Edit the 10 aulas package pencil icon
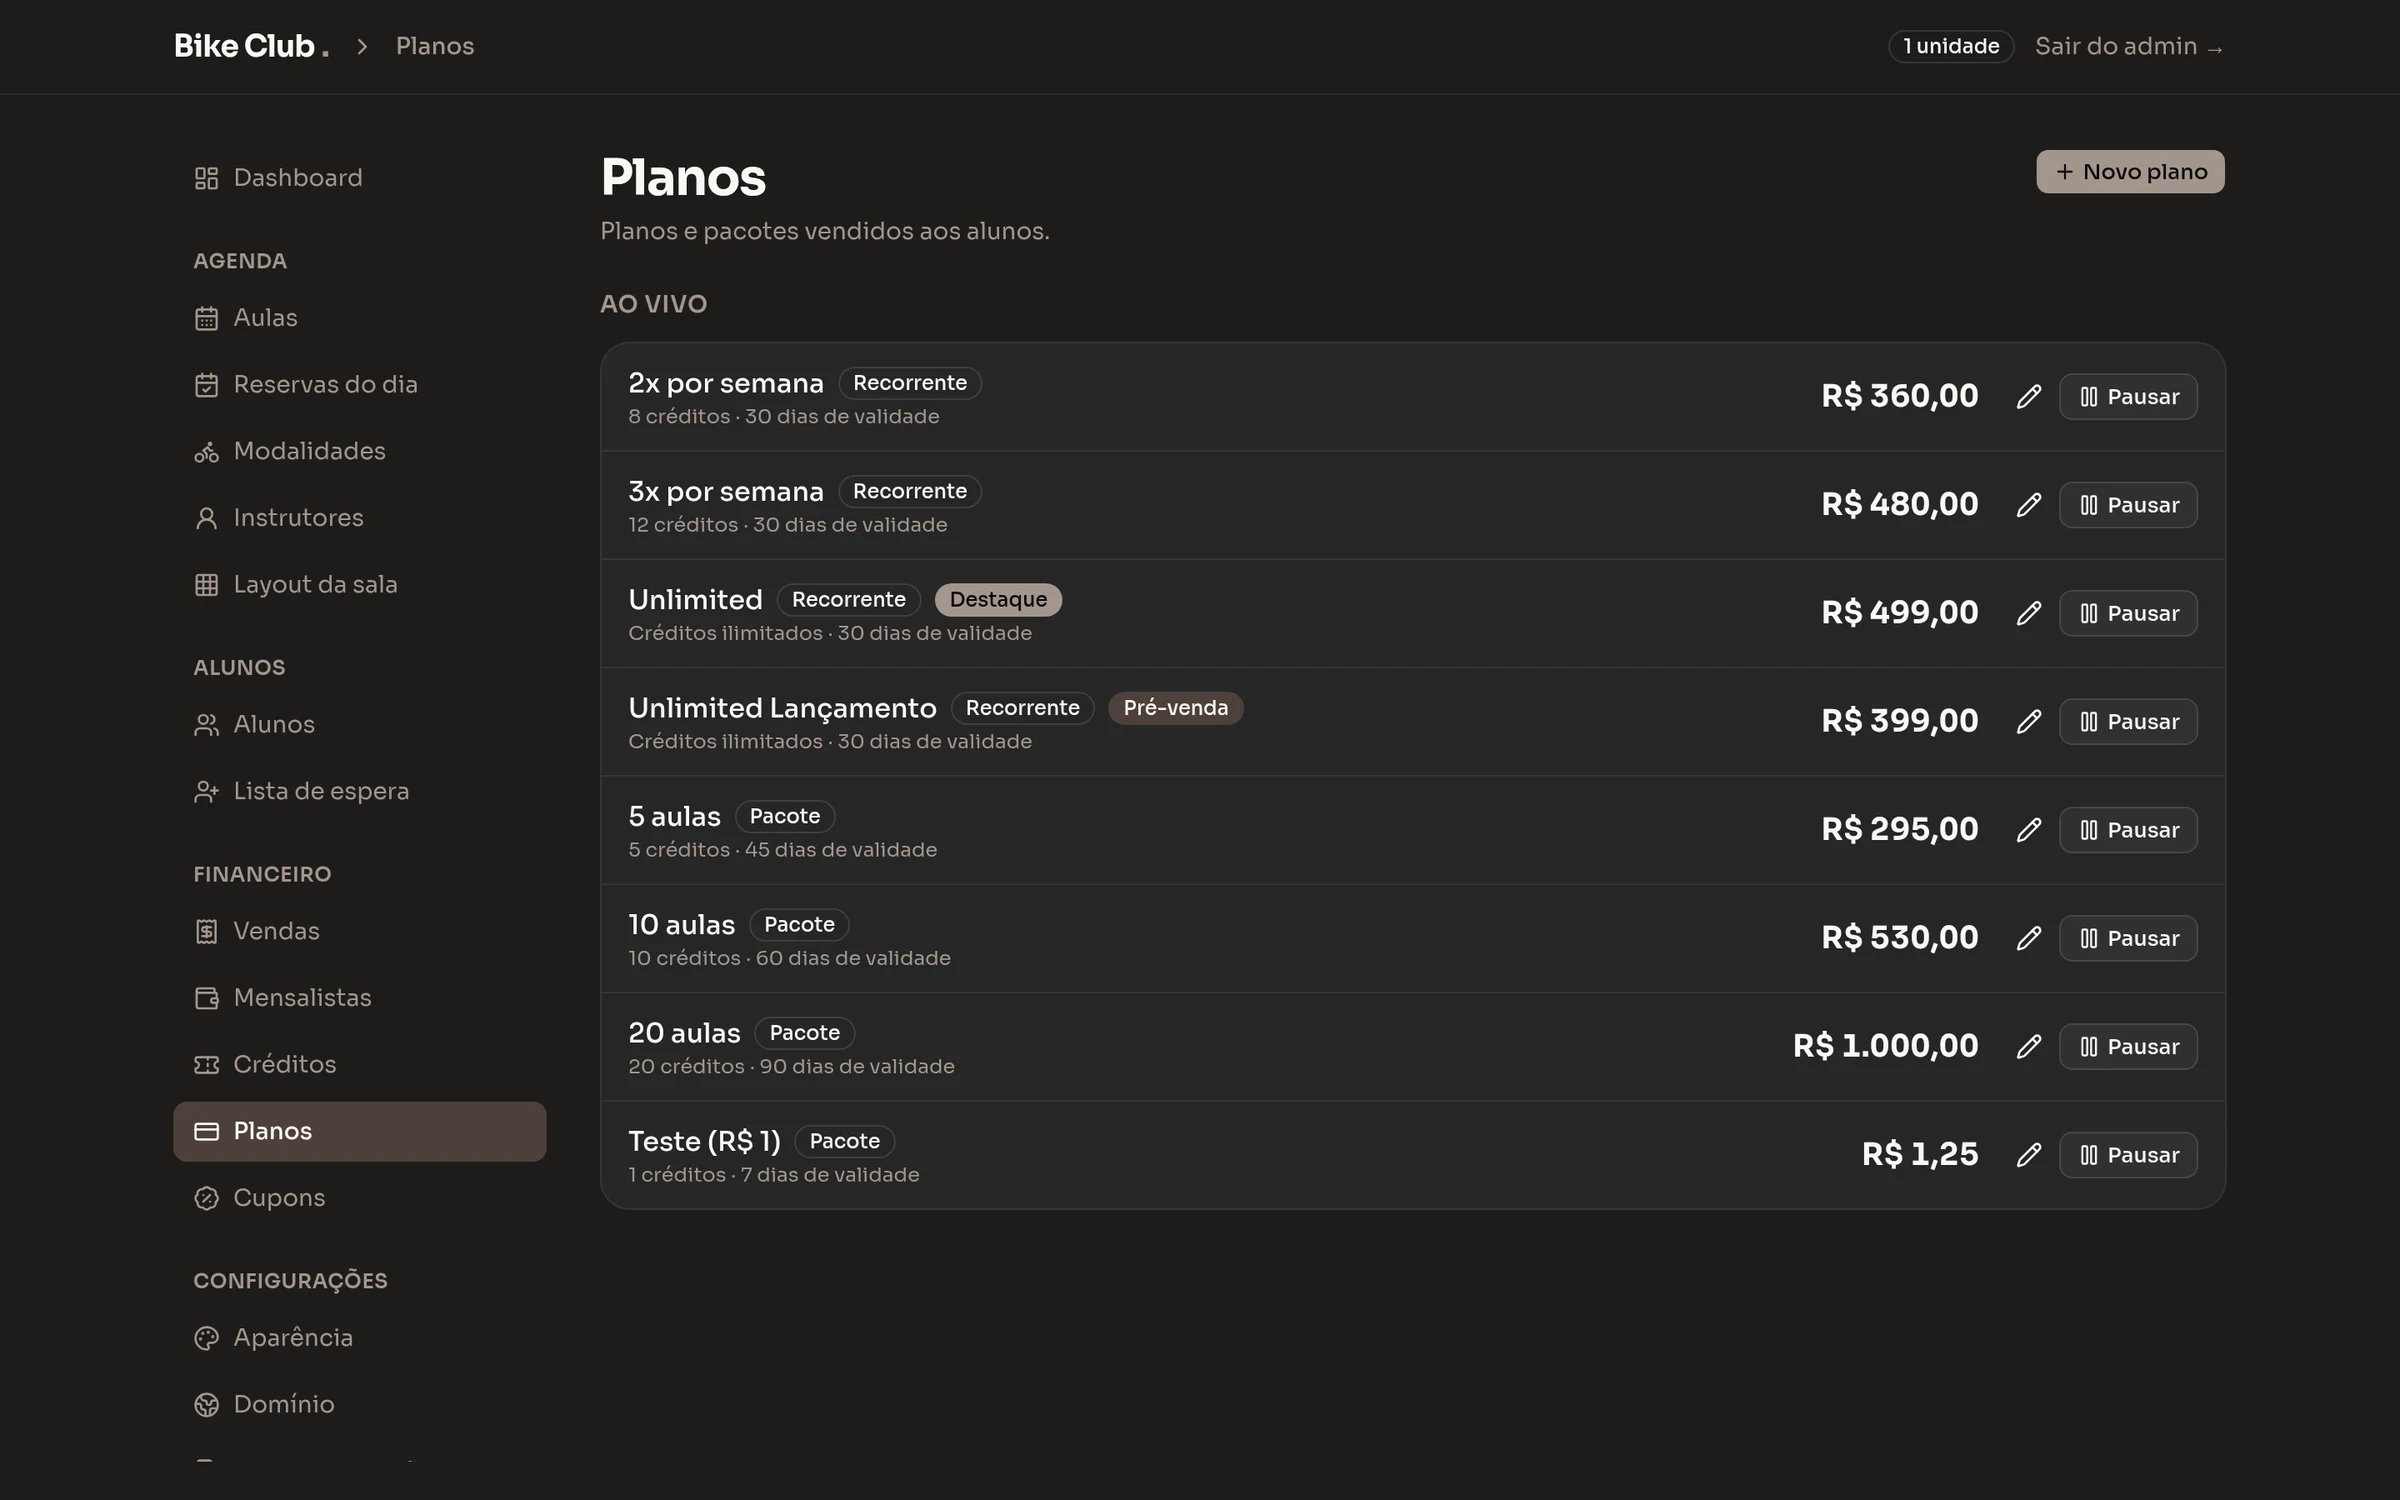The height and width of the screenshot is (1500, 2400). pyautogui.click(x=2028, y=938)
